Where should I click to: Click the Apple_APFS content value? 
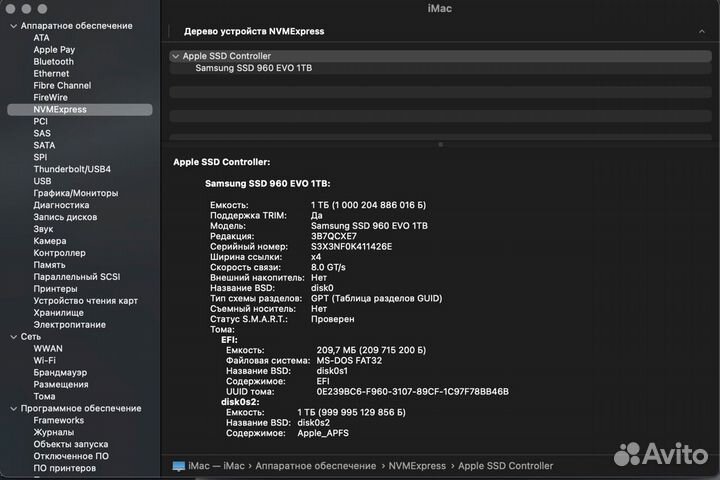[323, 433]
